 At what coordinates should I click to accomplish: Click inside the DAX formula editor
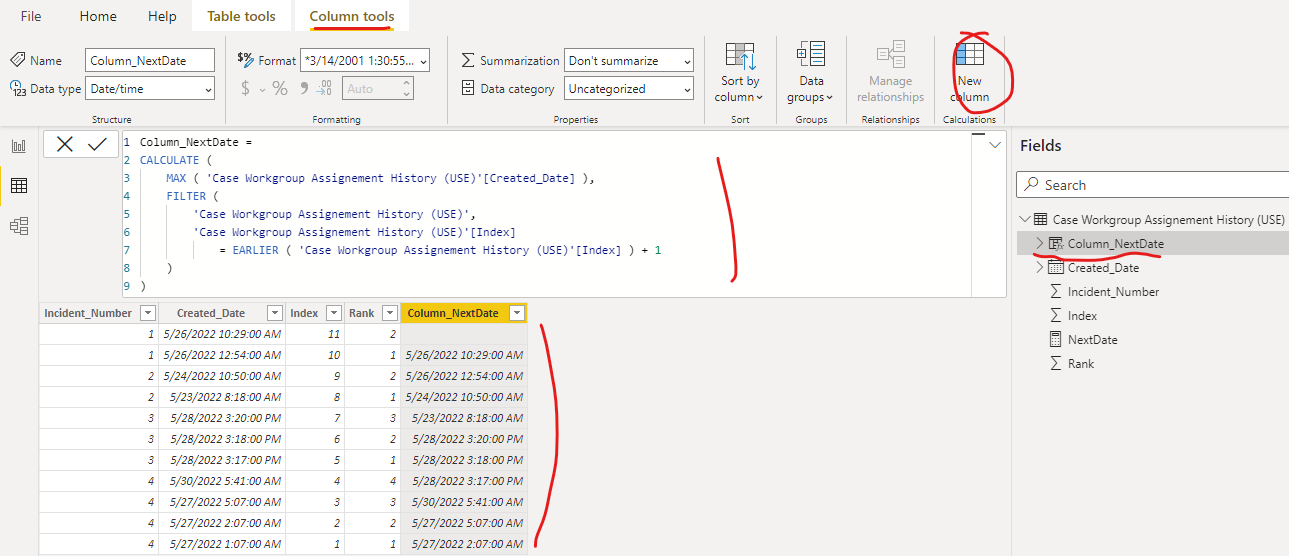coord(545,214)
